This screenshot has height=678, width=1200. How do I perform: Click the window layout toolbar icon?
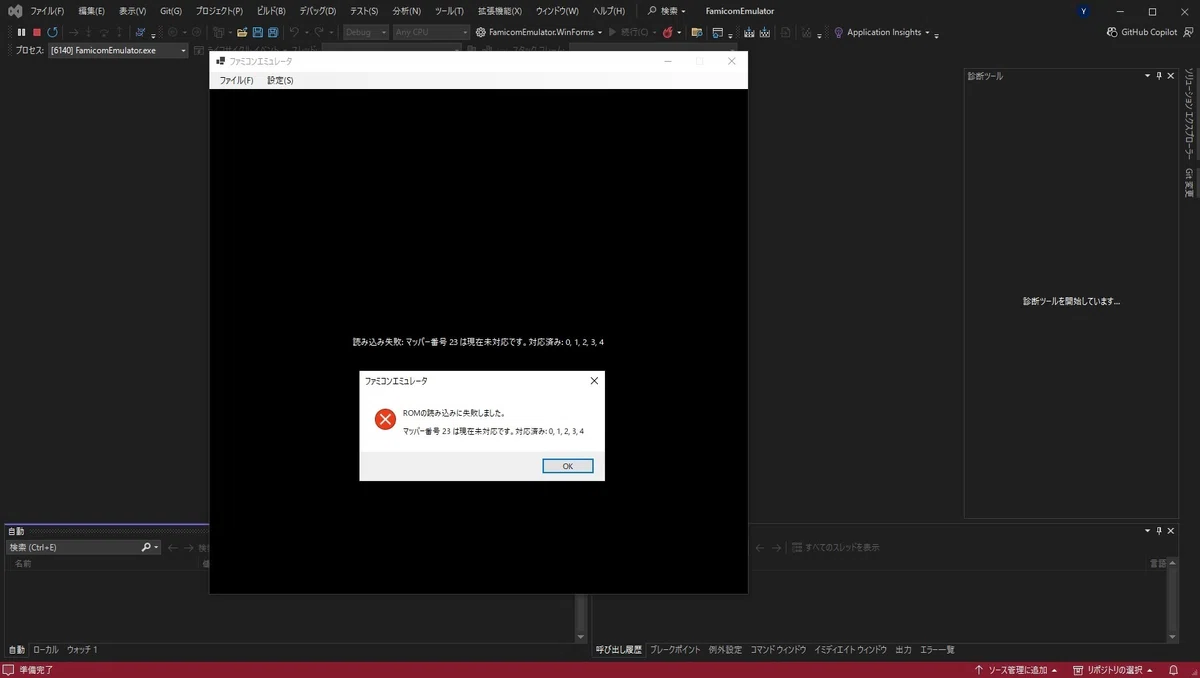click(x=717, y=32)
